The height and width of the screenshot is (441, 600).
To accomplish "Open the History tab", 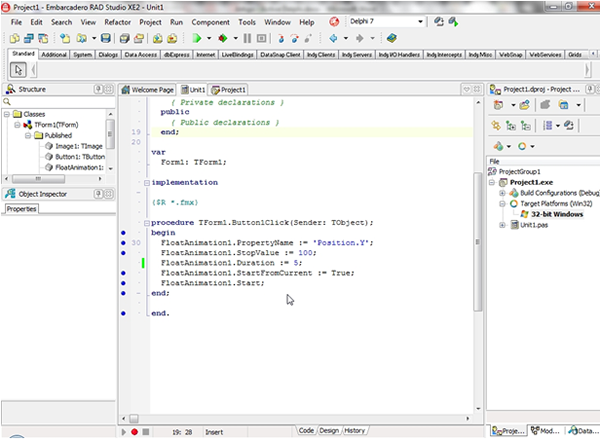I will (354, 431).
